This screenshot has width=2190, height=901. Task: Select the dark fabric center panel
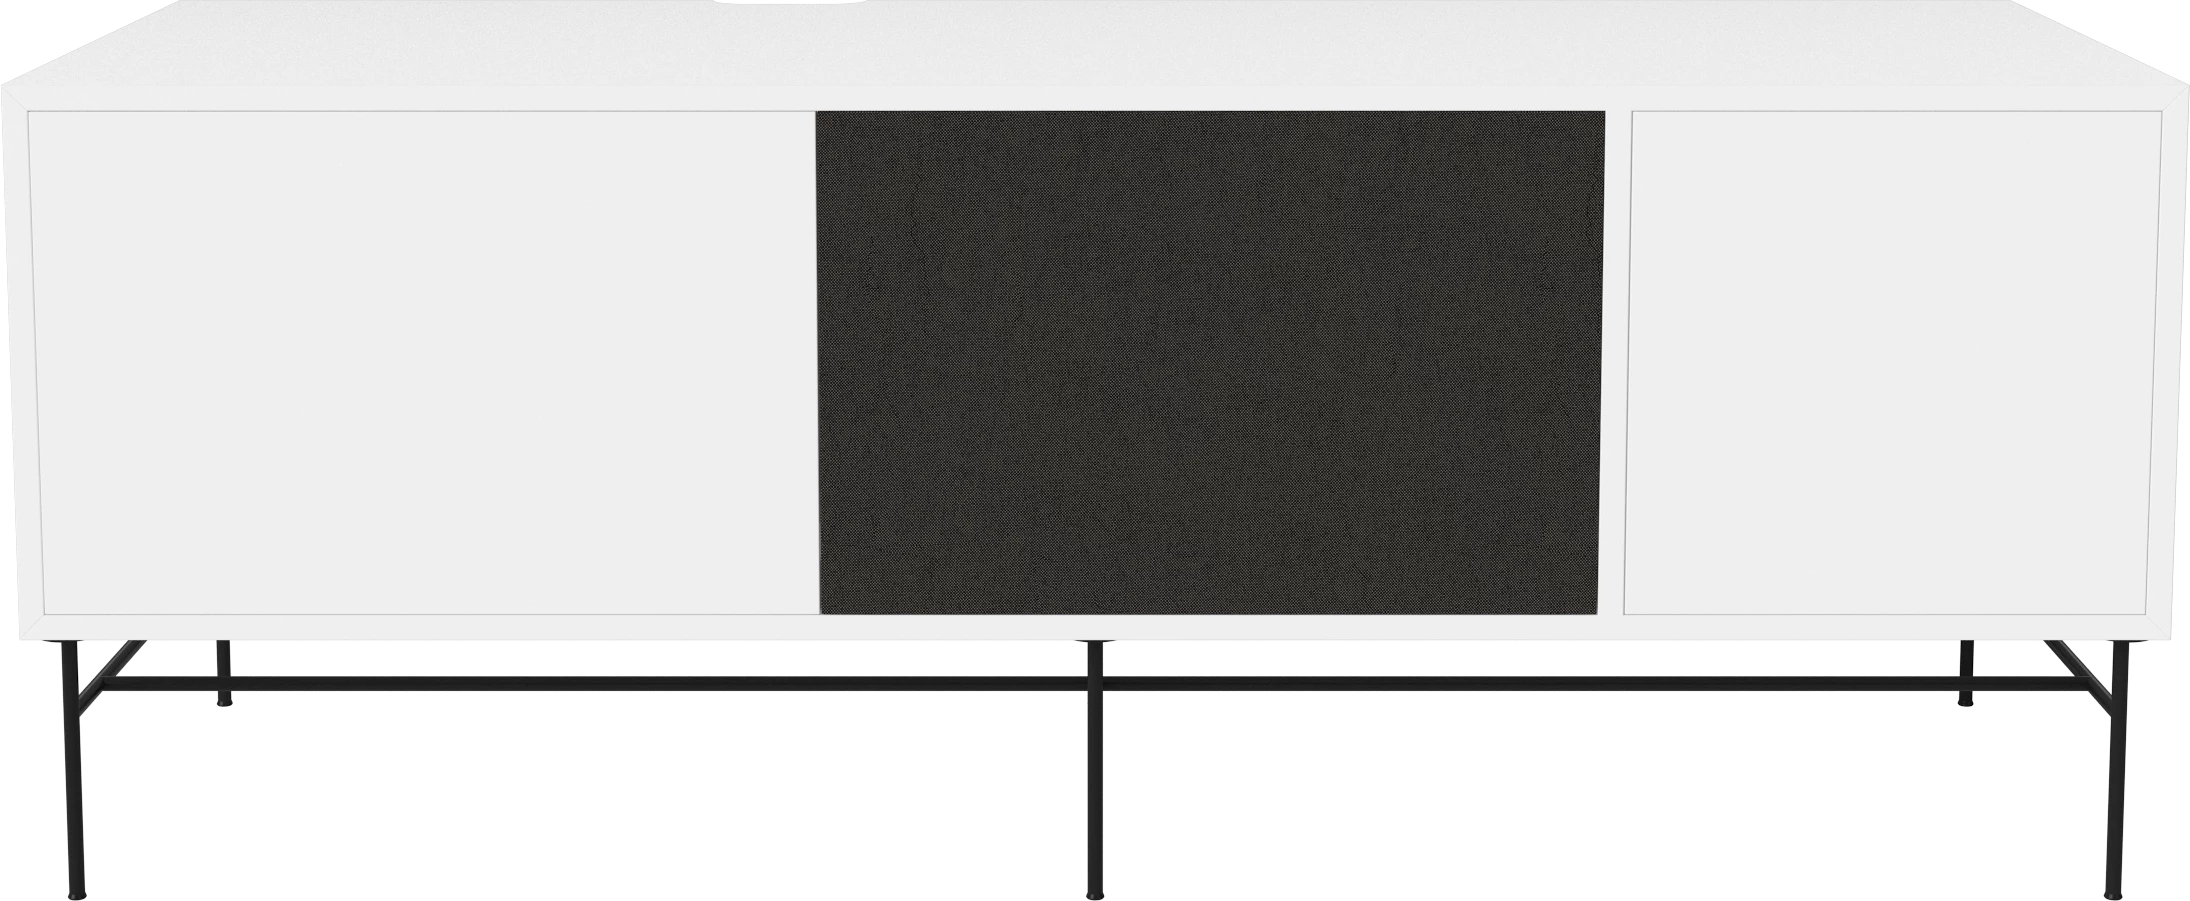pyautogui.click(x=1210, y=360)
